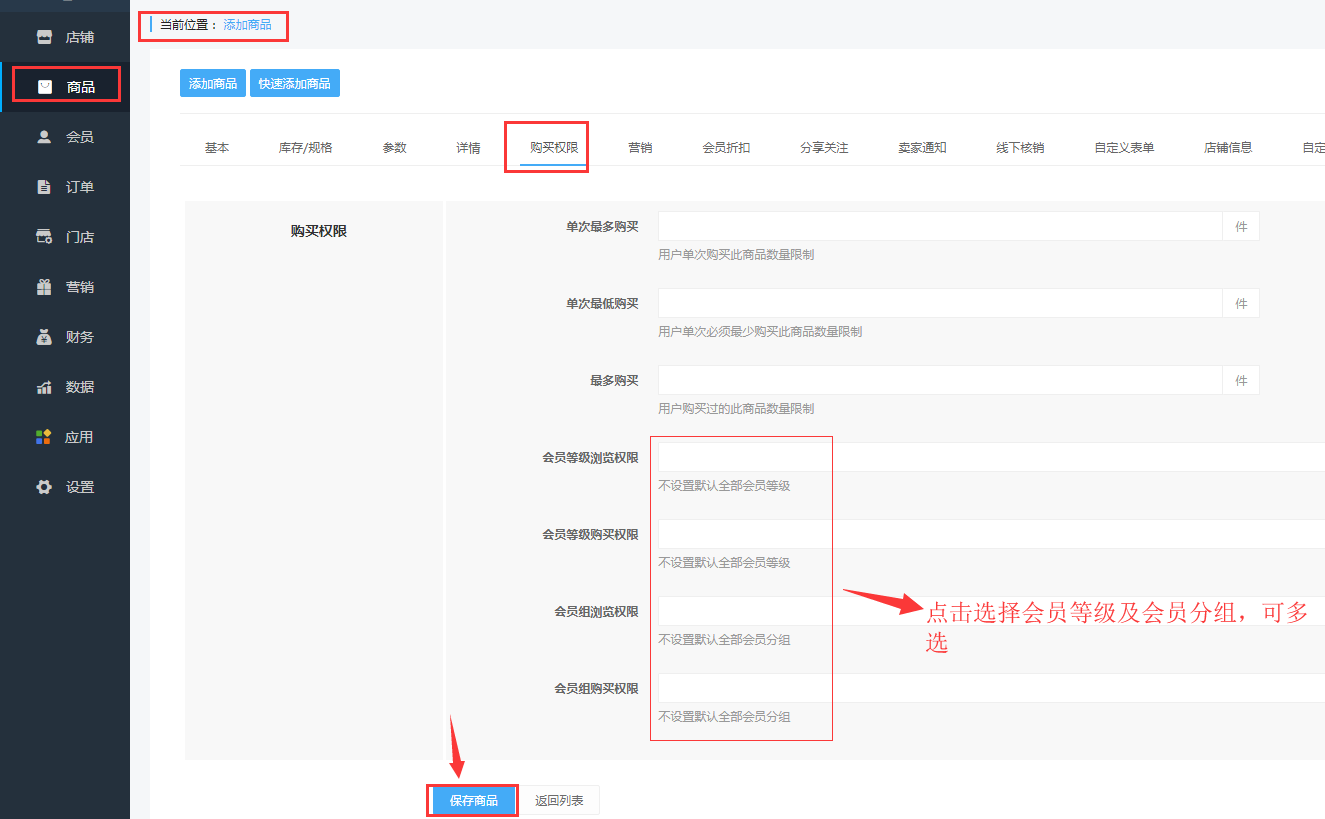Viewport: 1325px width, 819px height.
Task: Click the 添加商品 breadcrumb link
Action: pos(247,24)
